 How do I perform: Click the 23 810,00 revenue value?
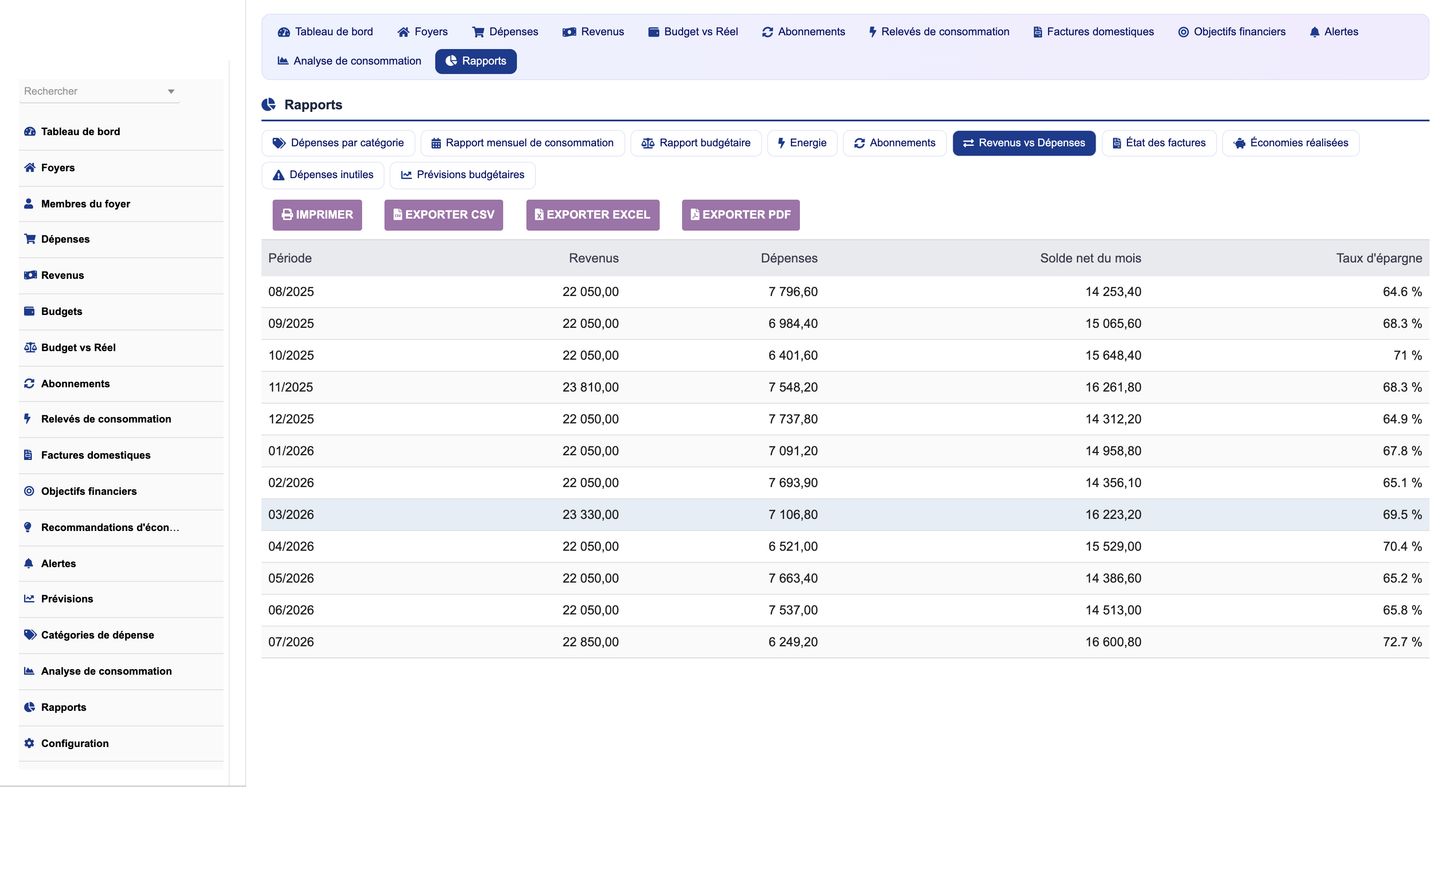(x=590, y=387)
